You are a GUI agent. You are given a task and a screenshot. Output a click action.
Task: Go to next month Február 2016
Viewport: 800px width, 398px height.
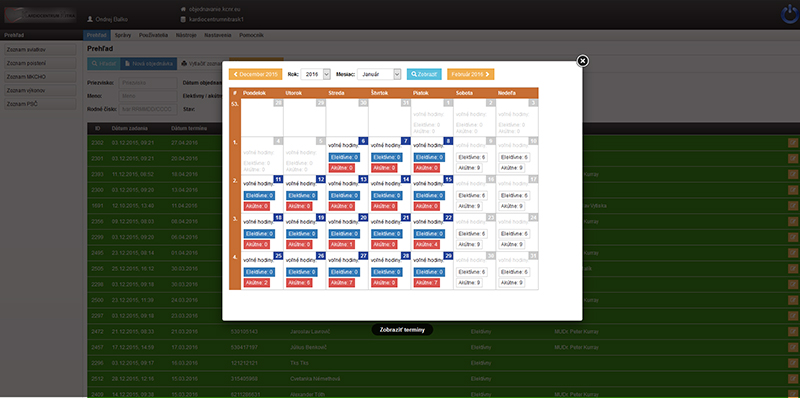pos(470,74)
